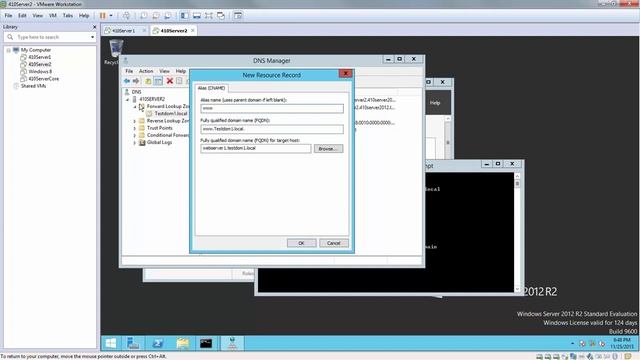Click the Alias name input field
This screenshot has height=360, width=640.
[272, 109]
